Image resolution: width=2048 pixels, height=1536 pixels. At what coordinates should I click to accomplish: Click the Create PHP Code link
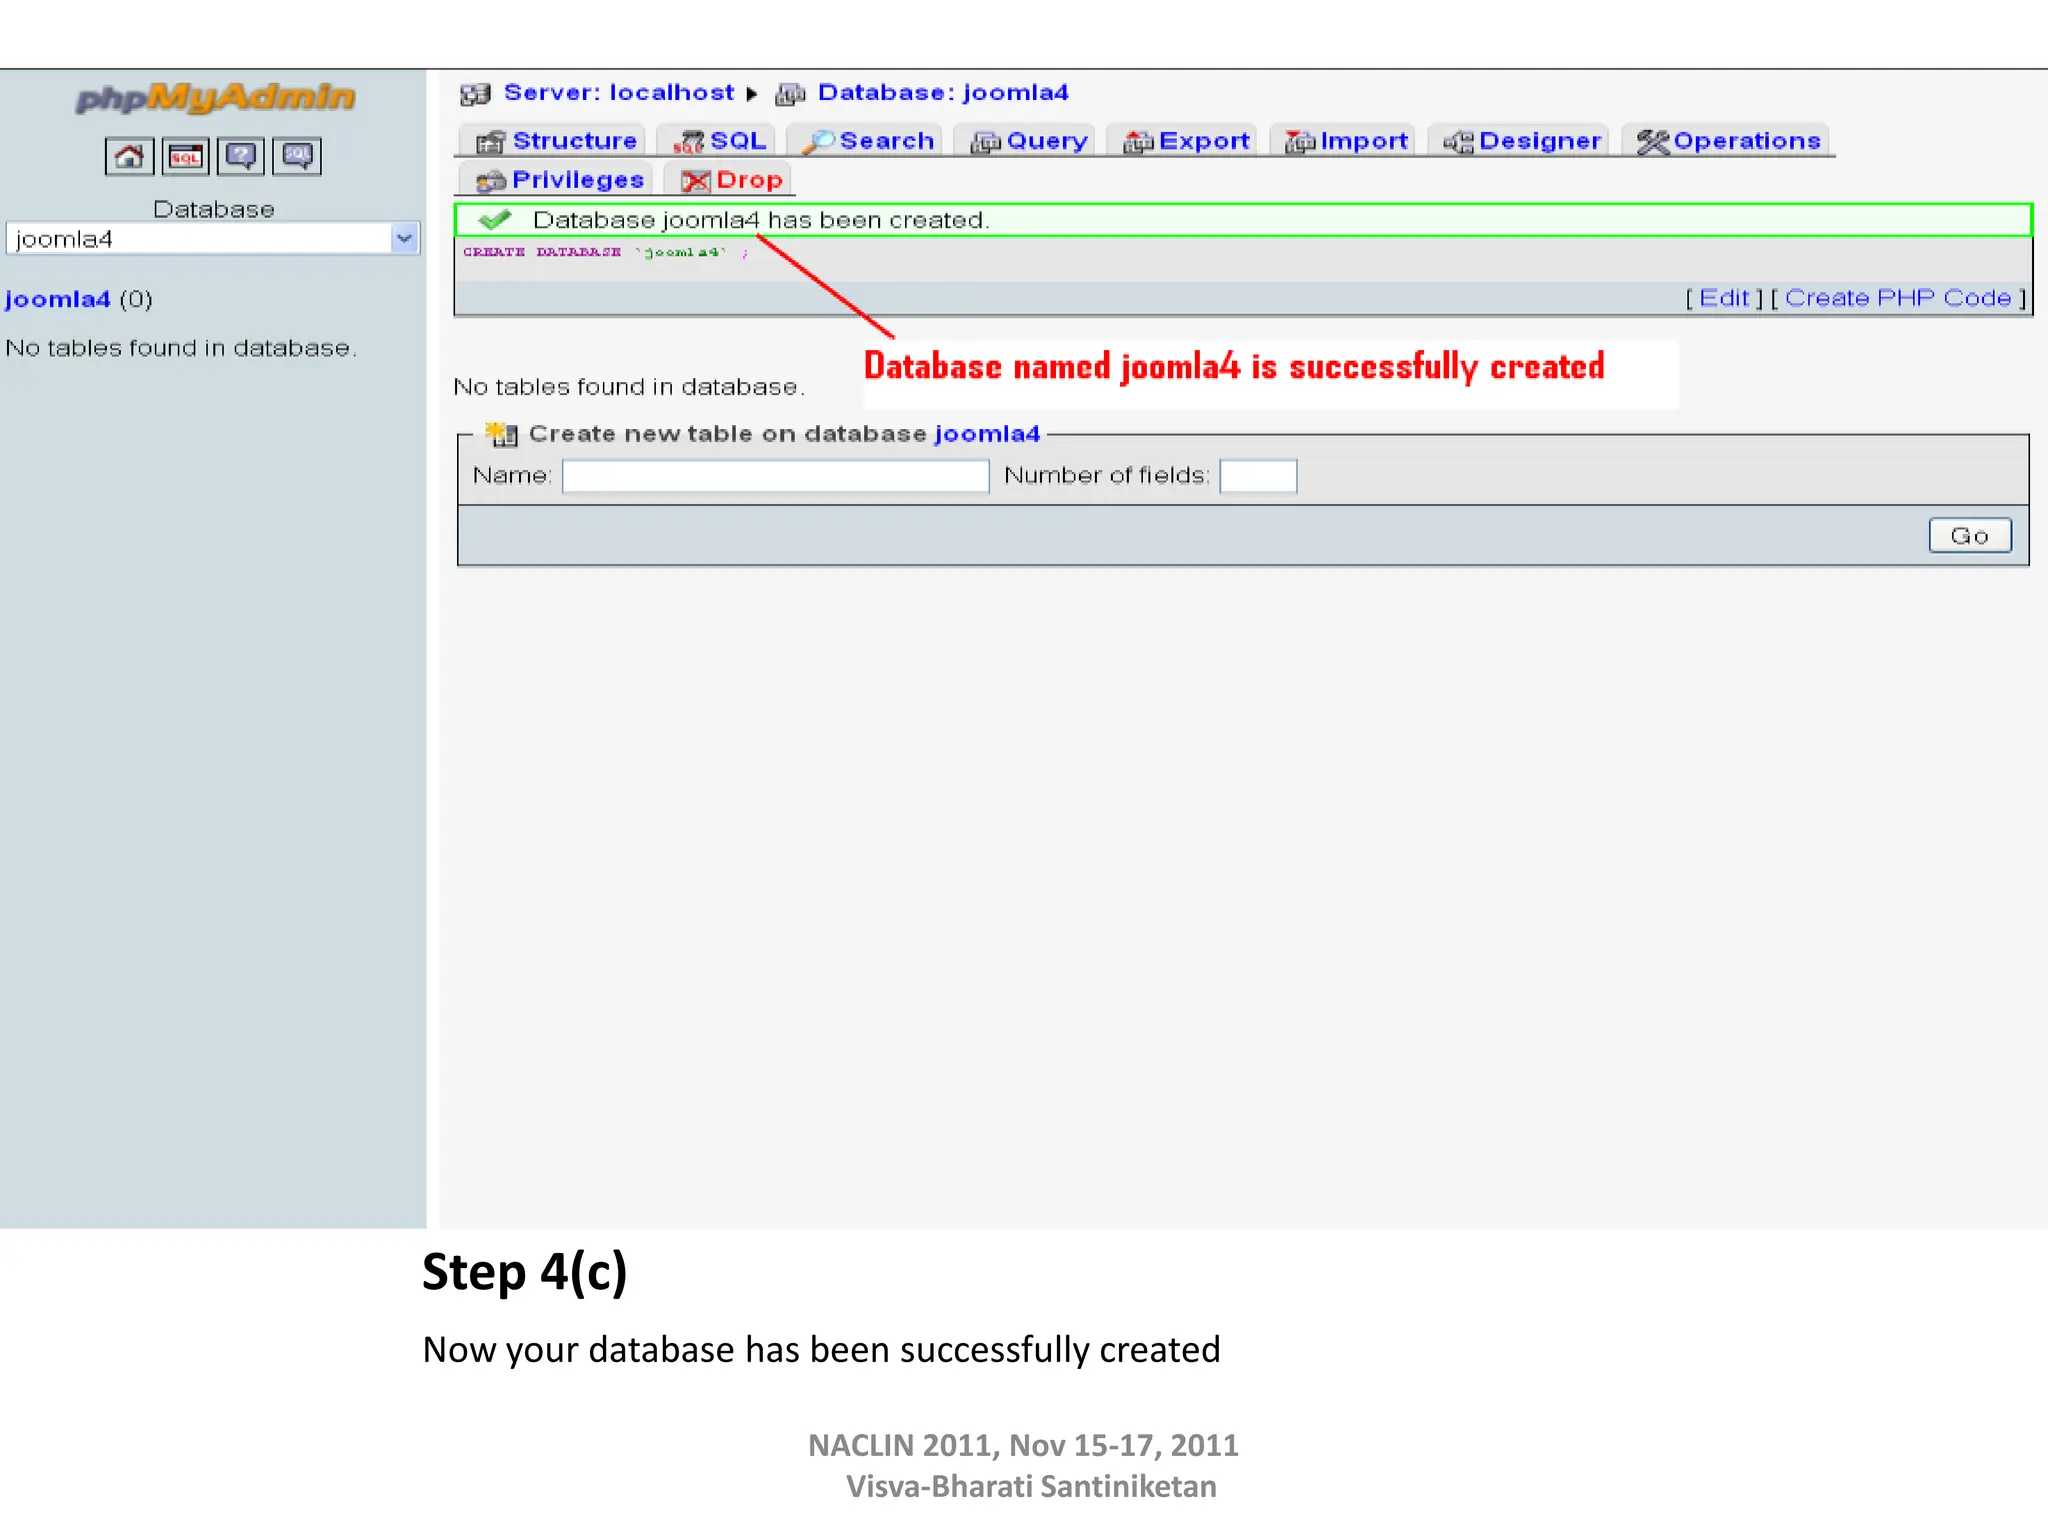[1898, 298]
